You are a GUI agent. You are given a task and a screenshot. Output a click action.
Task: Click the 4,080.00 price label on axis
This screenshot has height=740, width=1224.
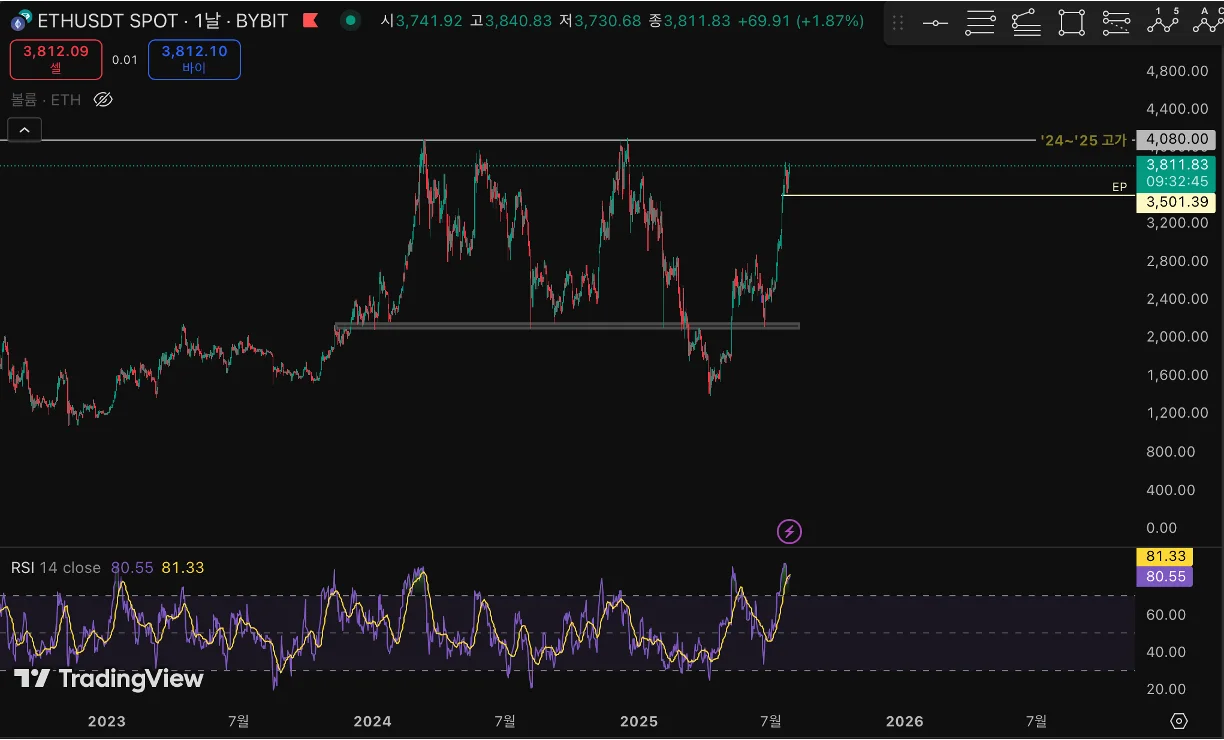pos(1176,140)
